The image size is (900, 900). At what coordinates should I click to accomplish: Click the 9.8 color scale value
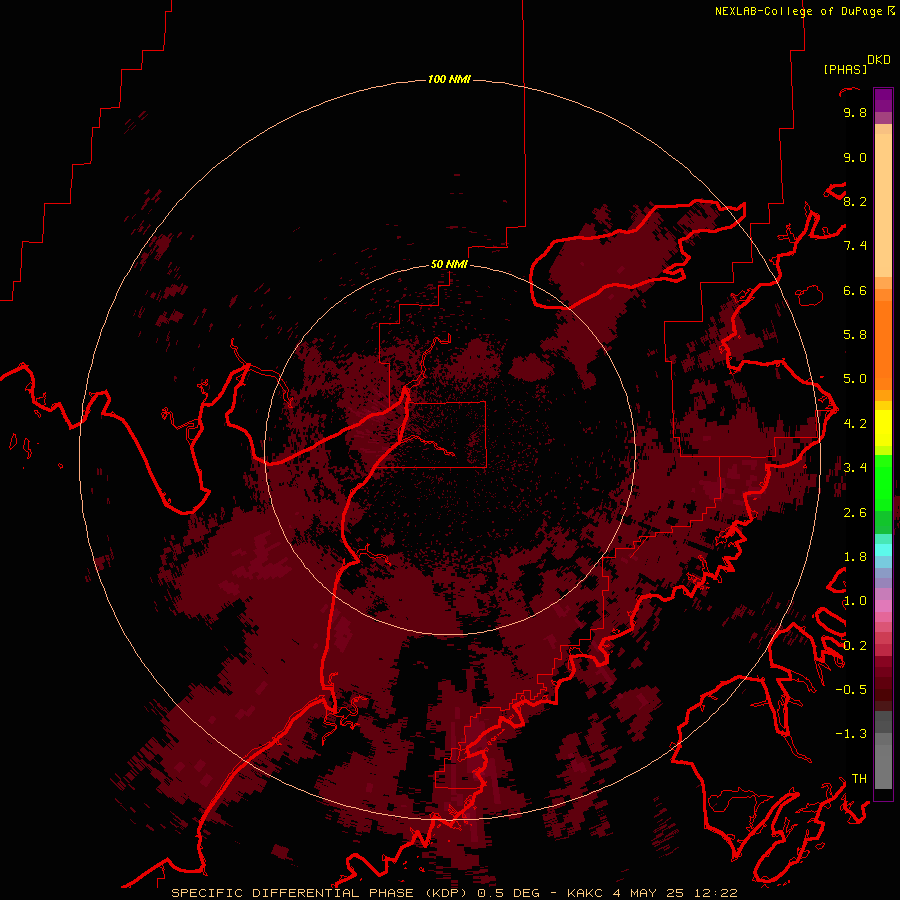tap(855, 113)
